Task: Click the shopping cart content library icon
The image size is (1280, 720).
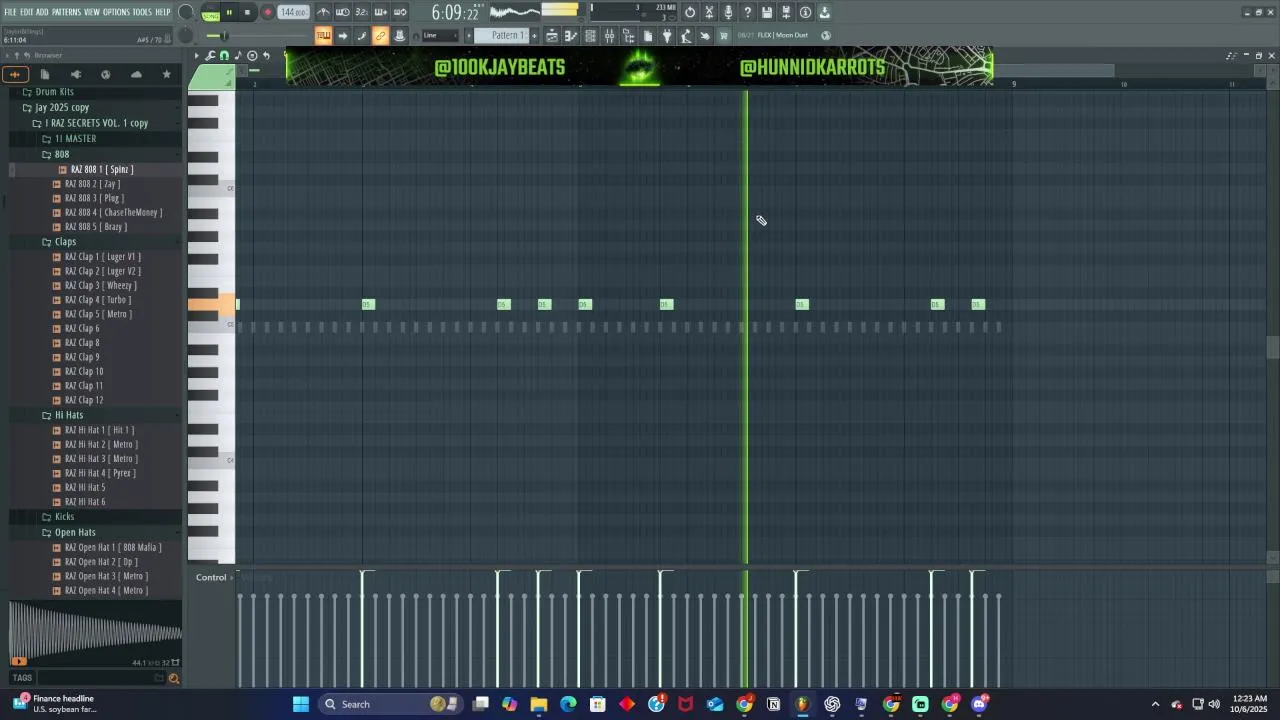Action: pyautogui.click(x=724, y=35)
